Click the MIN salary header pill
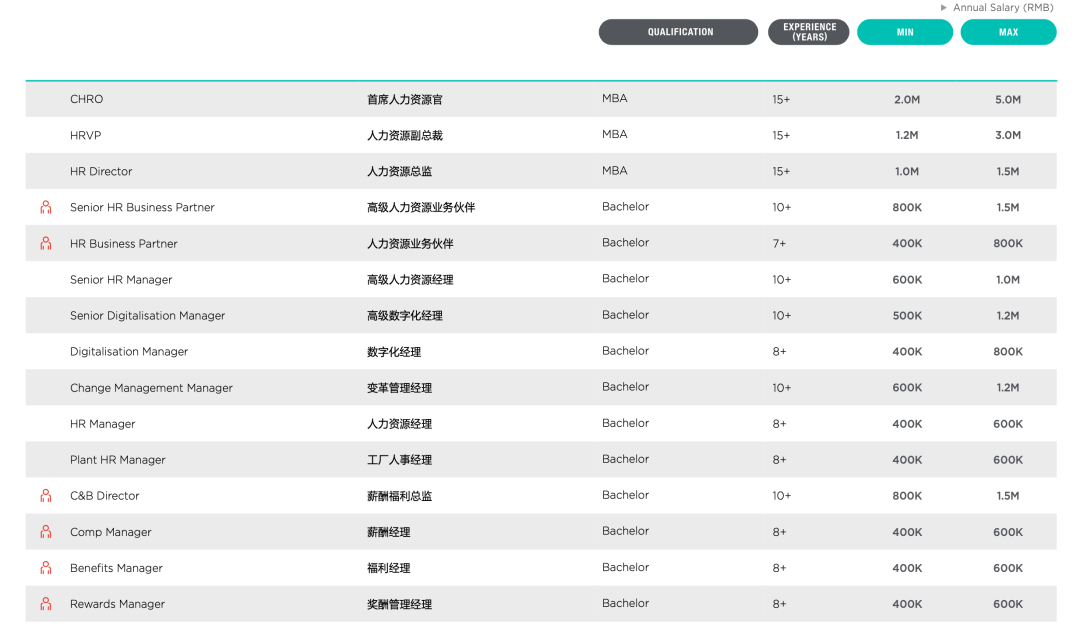This screenshot has height=639, width=1080. point(905,32)
